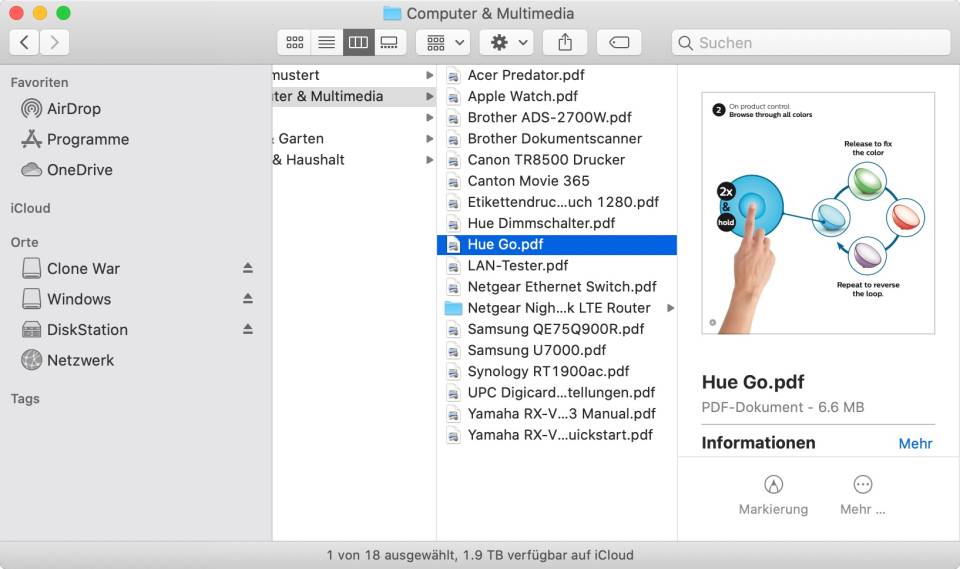Select the Windows volume
Viewport: 960px width, 569px height.
[x=66, y=299]
